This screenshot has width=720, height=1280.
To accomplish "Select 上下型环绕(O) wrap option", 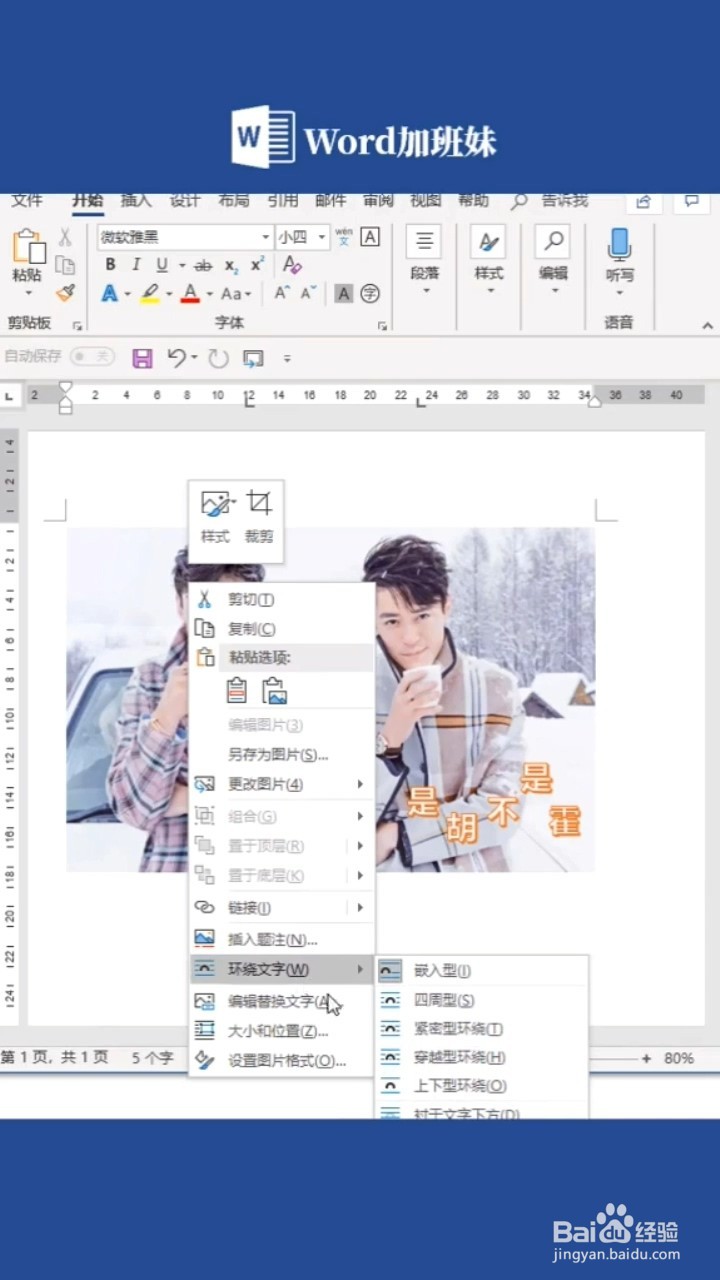I will (481, 1086).
